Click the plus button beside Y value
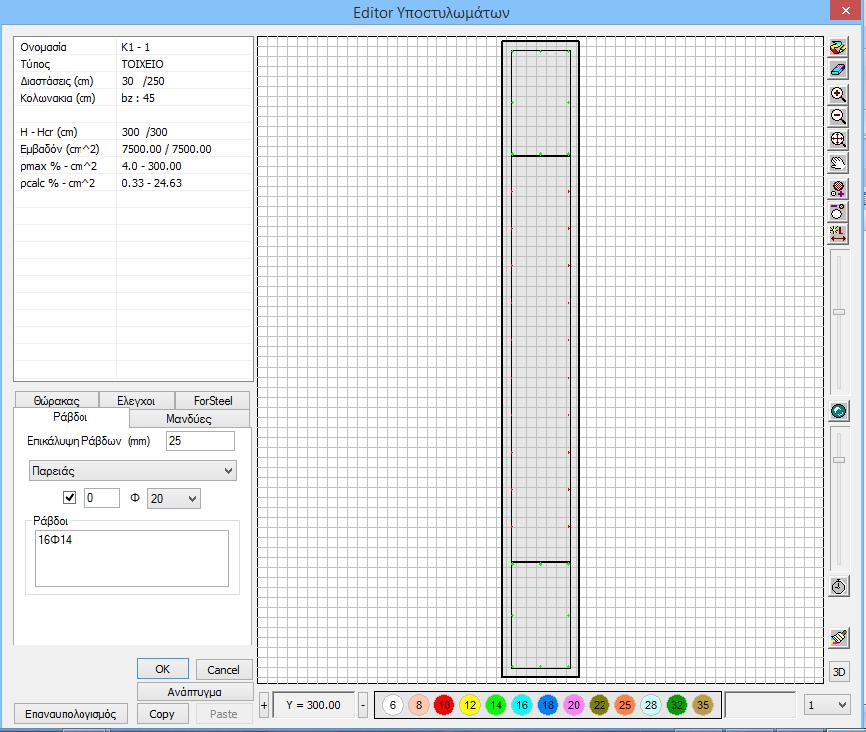This screenshot has height=732, width=866. coord(264,705)
